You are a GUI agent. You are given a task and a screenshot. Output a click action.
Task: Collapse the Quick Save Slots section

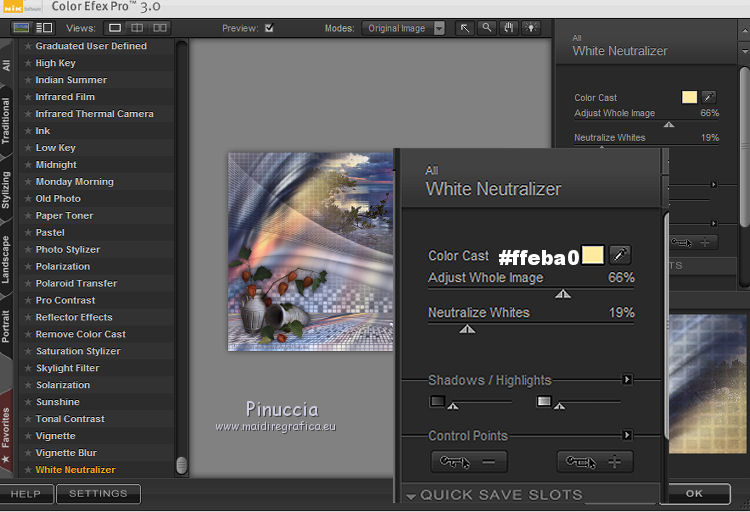pos(410,496)
